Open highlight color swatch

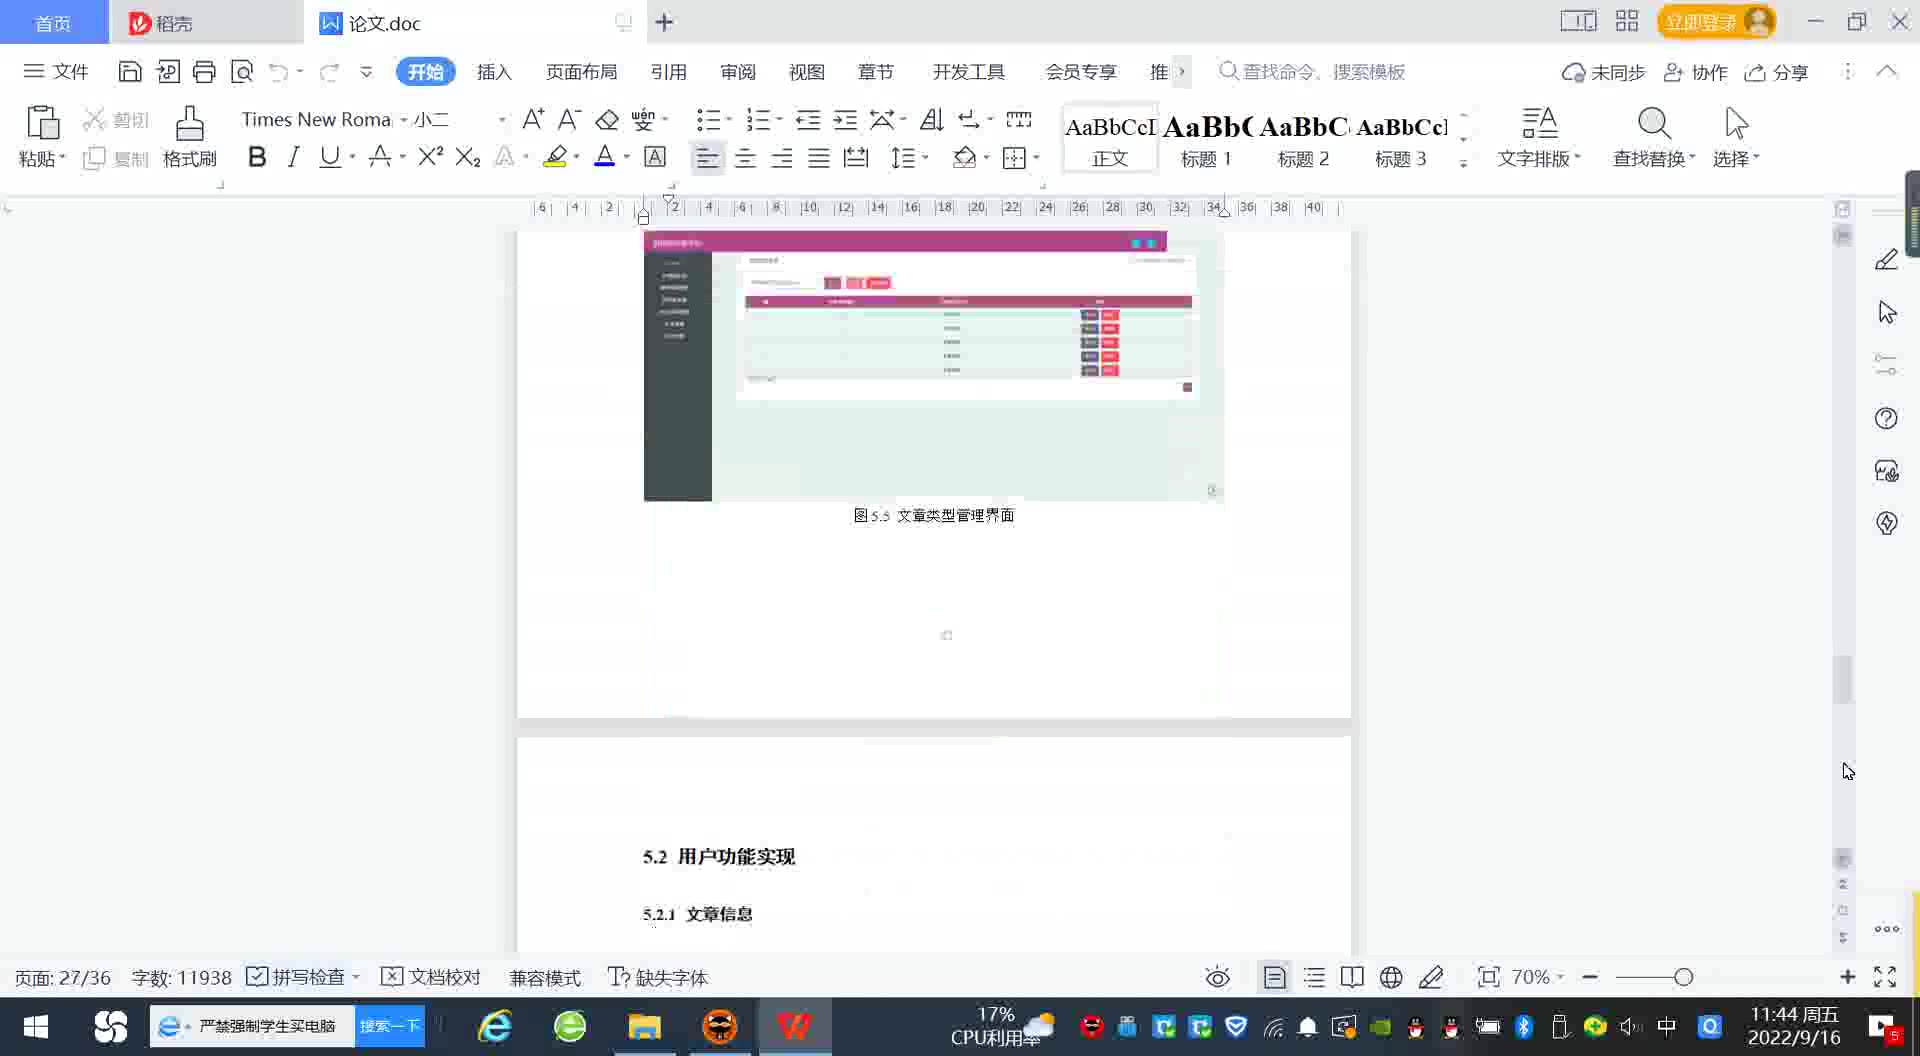(x=555, y=157)
